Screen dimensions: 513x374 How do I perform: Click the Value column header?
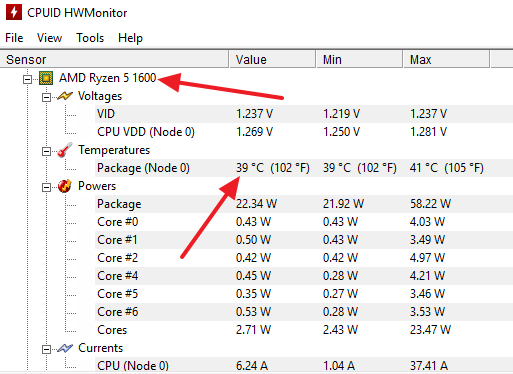272,60
